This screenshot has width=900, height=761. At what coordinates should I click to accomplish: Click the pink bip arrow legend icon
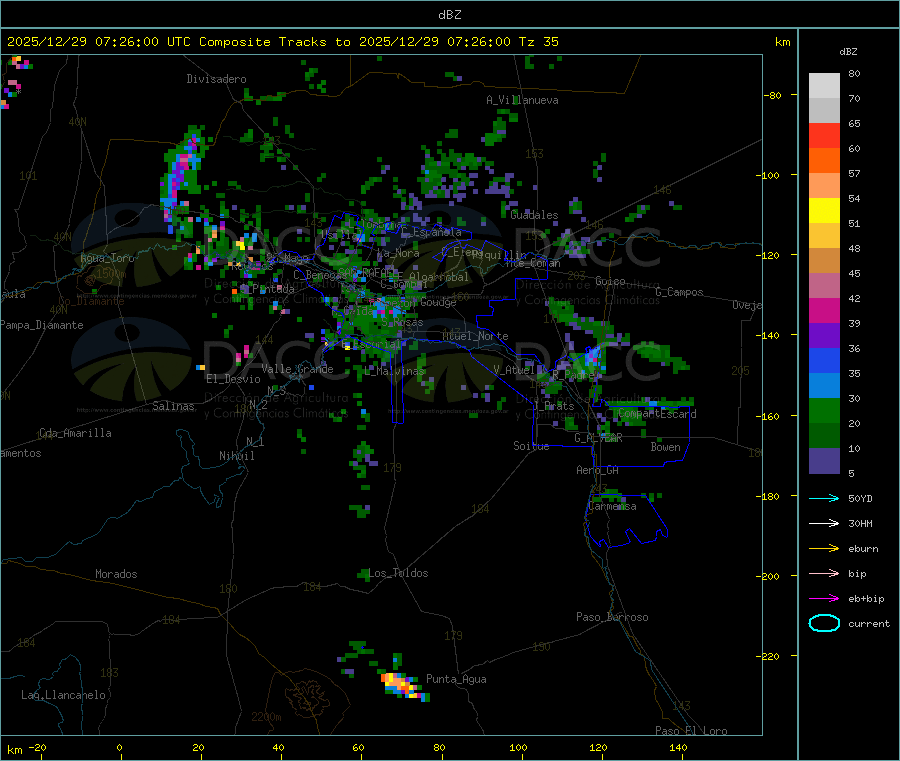click(824, 573)
